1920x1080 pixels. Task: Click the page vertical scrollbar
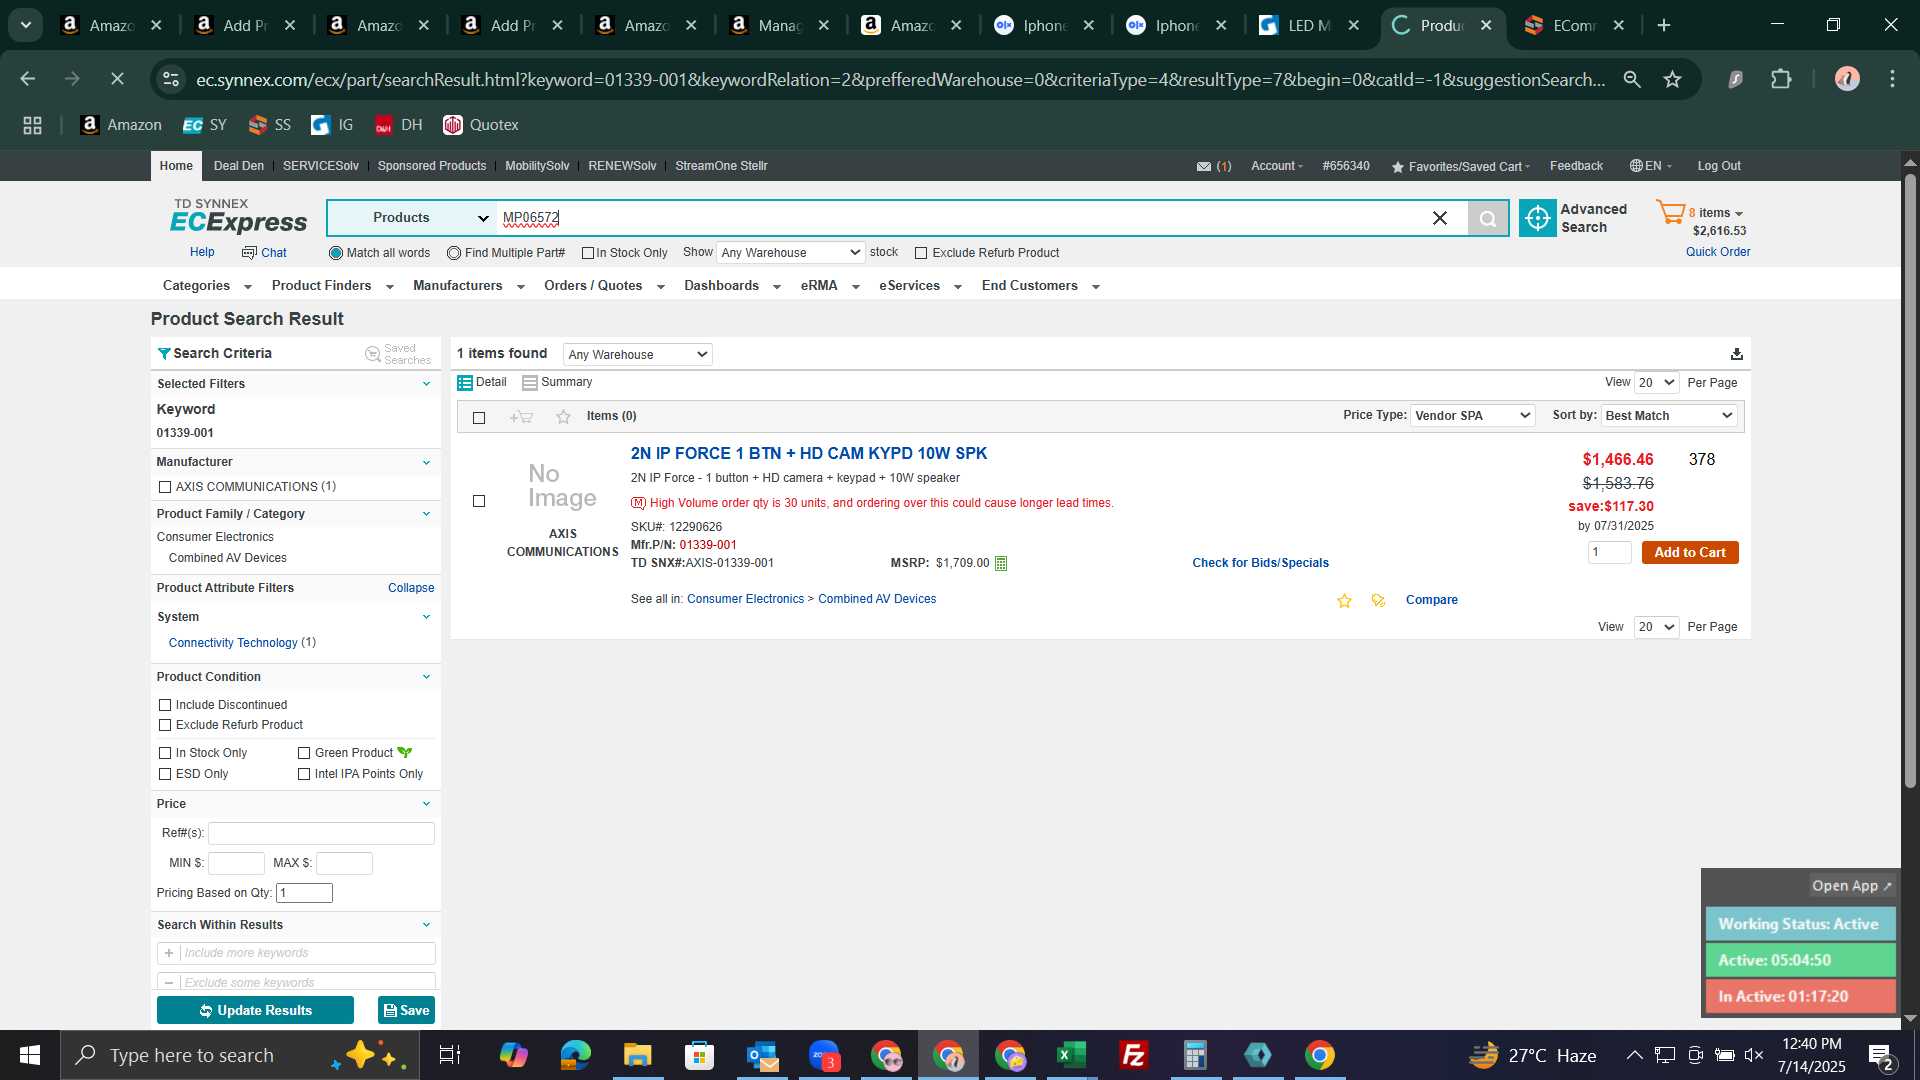[x=1910, y=480]
